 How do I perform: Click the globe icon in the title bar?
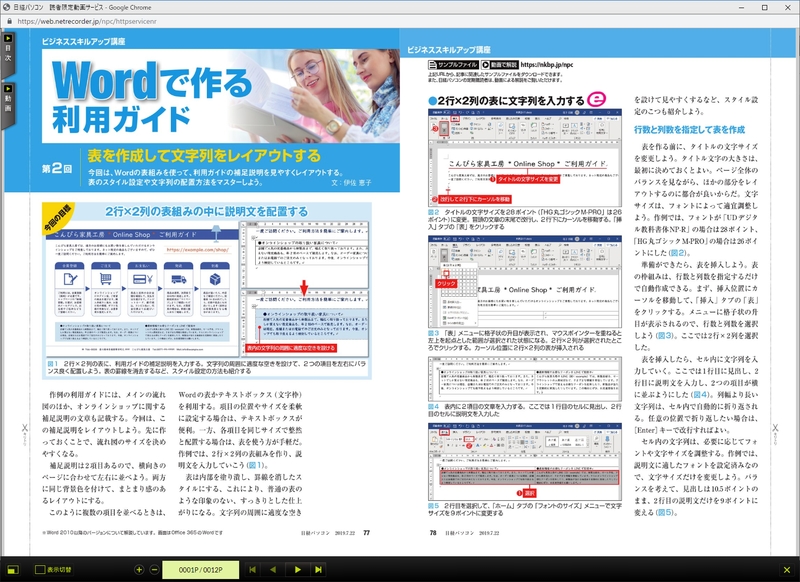click(x=7, y=7)
